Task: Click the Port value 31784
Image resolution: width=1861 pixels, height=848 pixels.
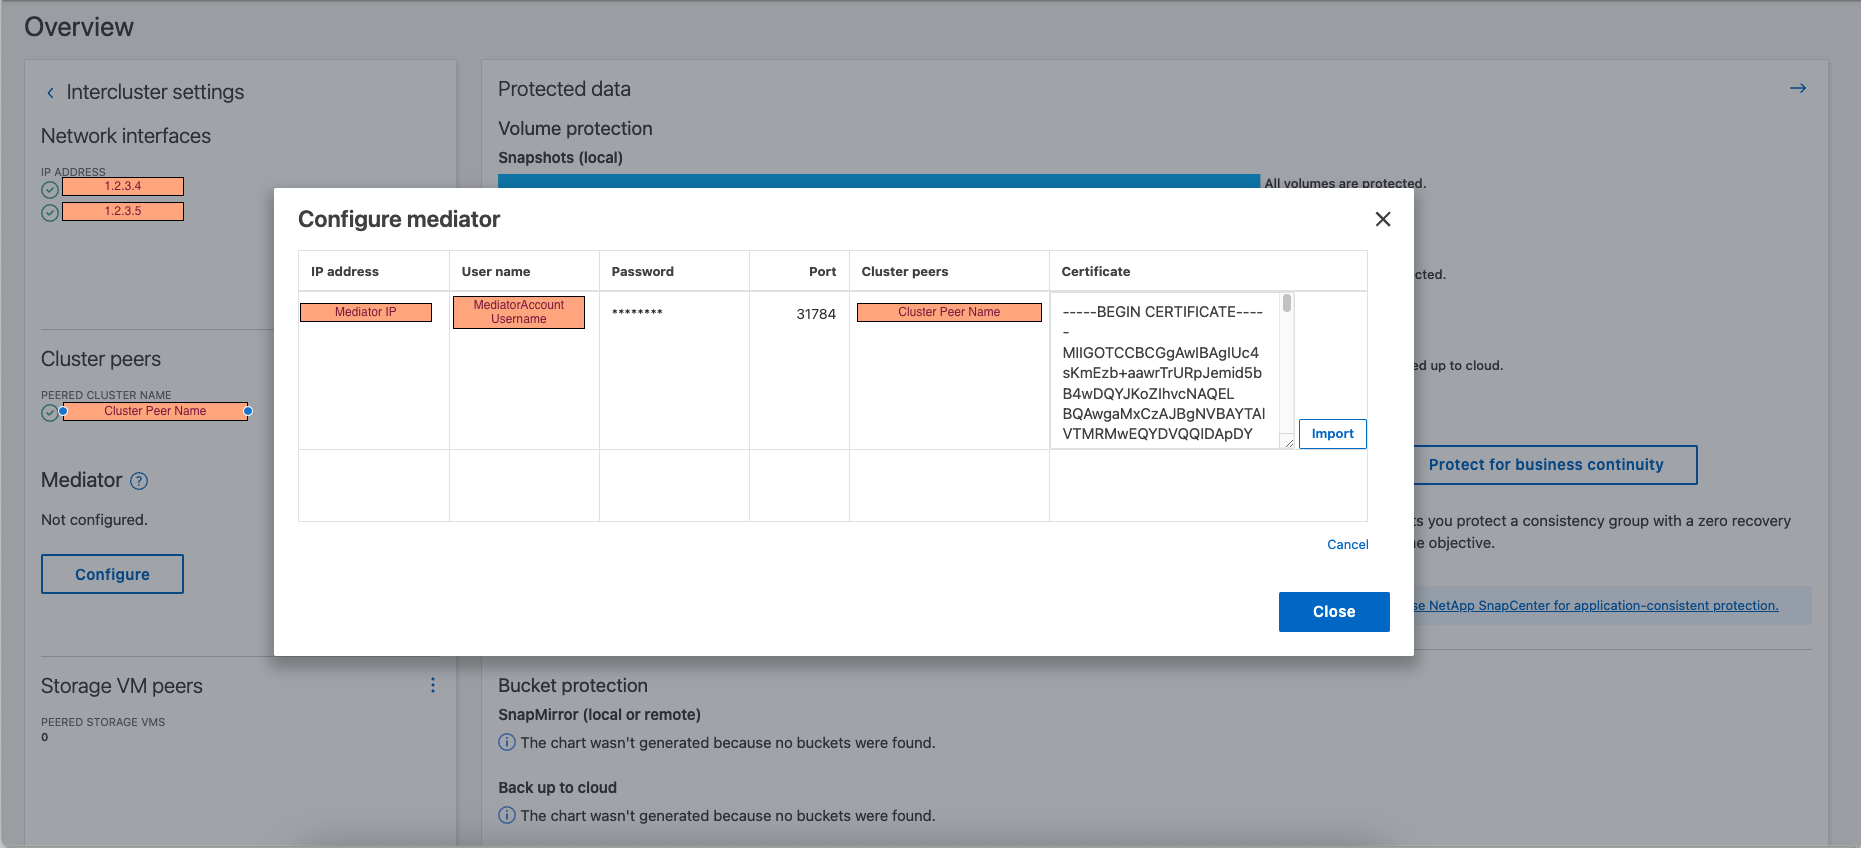Action: (x=815, y=314)
